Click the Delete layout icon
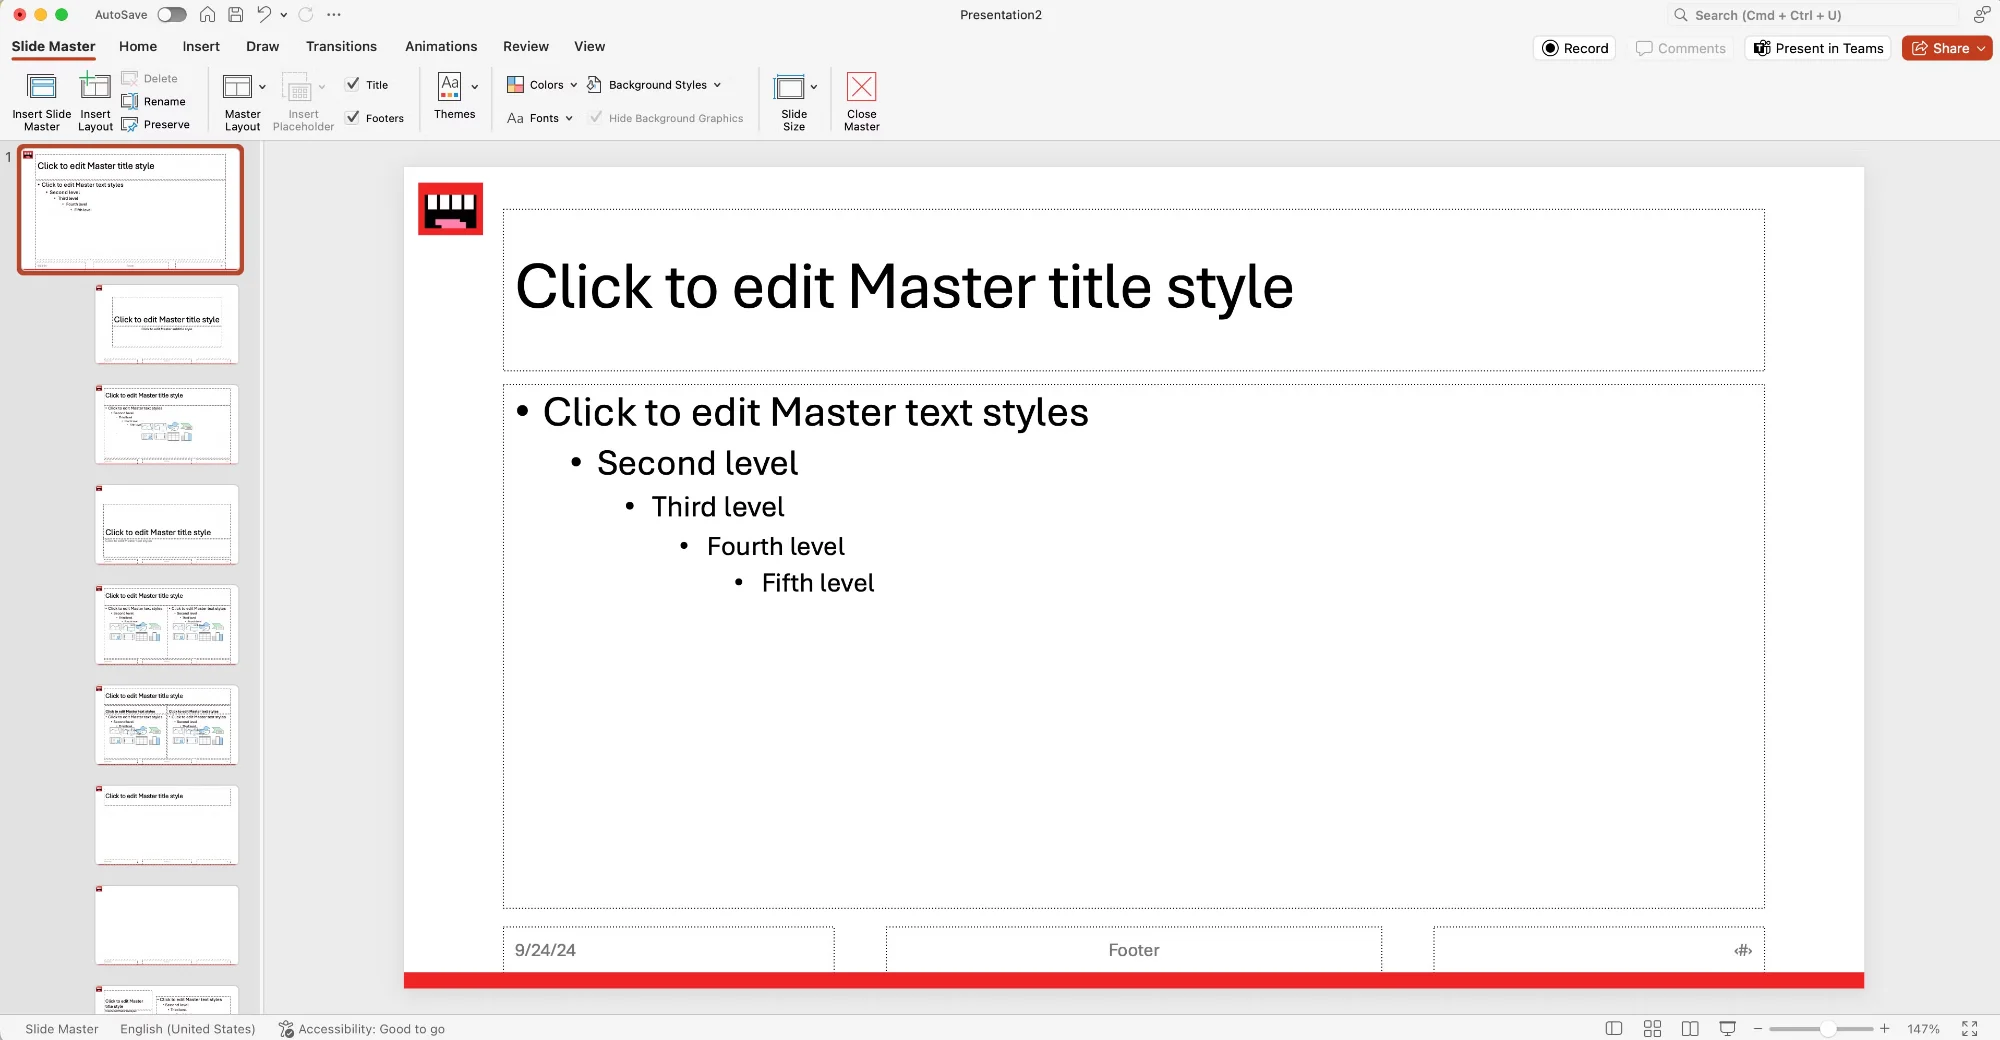The width and height of the screenshot is (2000, 1040). (x=129, y=78)
